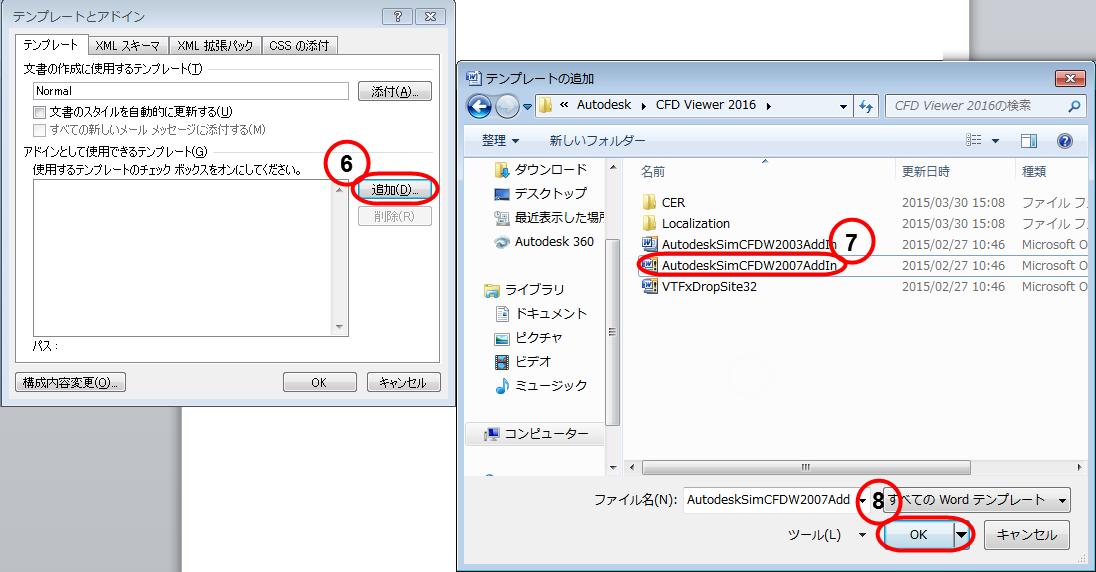Expand the arrow after Autodesk breadcrumb
The width and height of the screenshot is (1096, 572).
[643, 106]
